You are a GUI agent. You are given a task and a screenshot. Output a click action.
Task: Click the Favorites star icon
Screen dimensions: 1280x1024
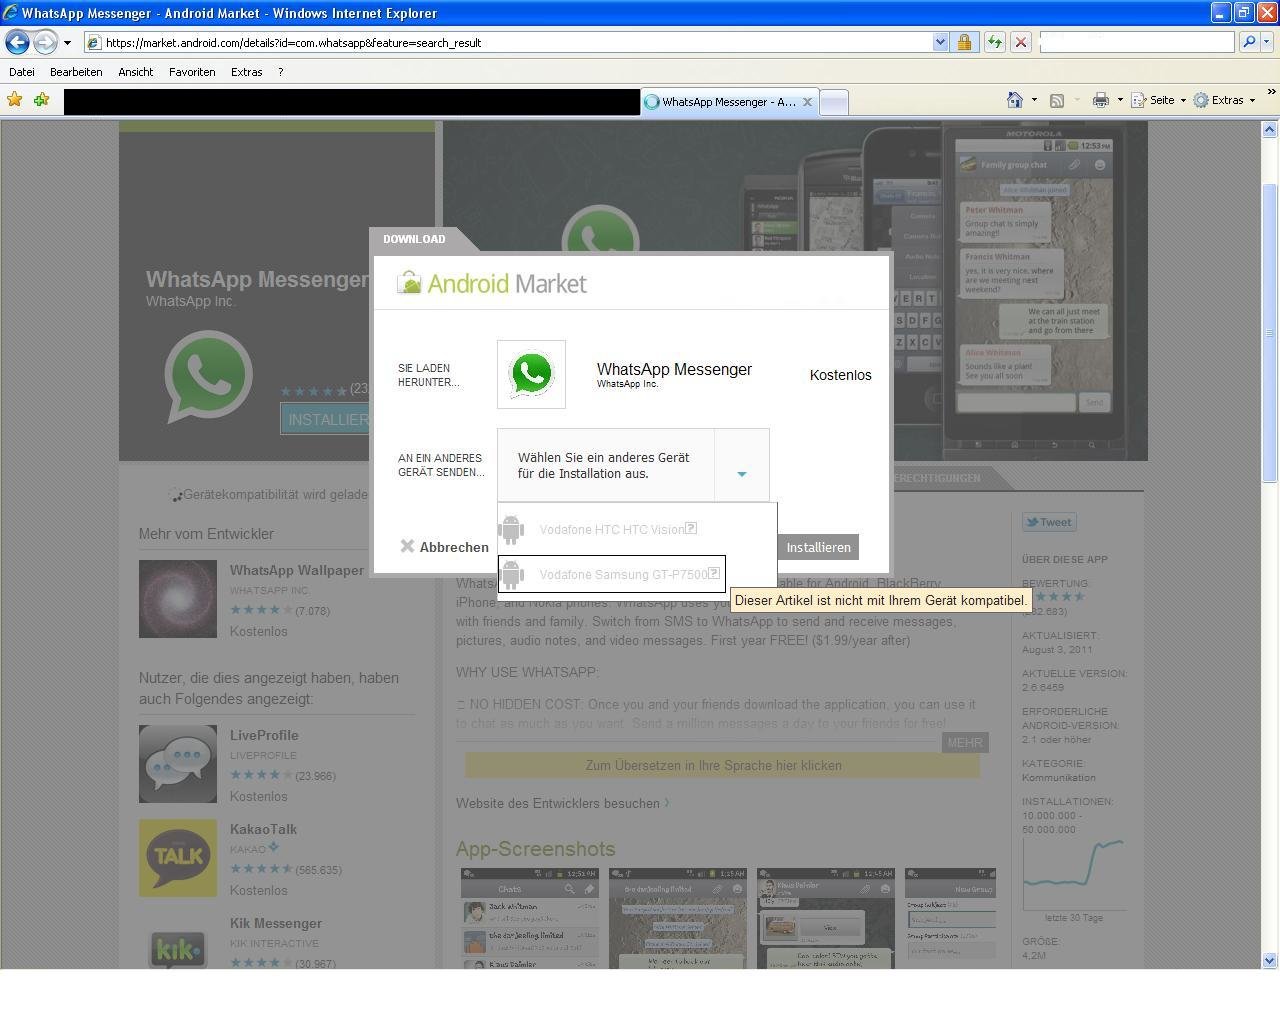pos(15,100)
